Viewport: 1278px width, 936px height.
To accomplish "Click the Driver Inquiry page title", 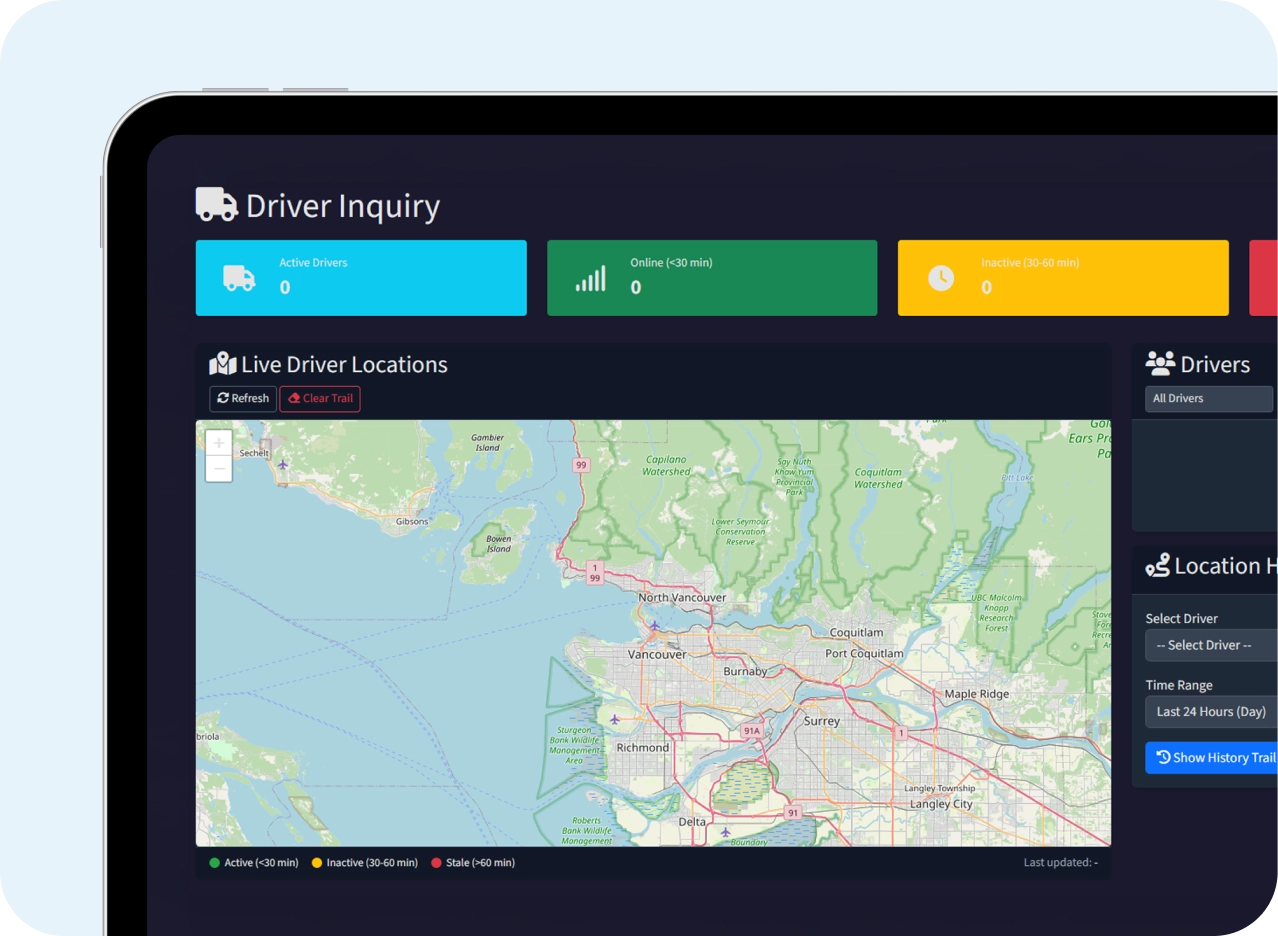I will tap(343, 205).
